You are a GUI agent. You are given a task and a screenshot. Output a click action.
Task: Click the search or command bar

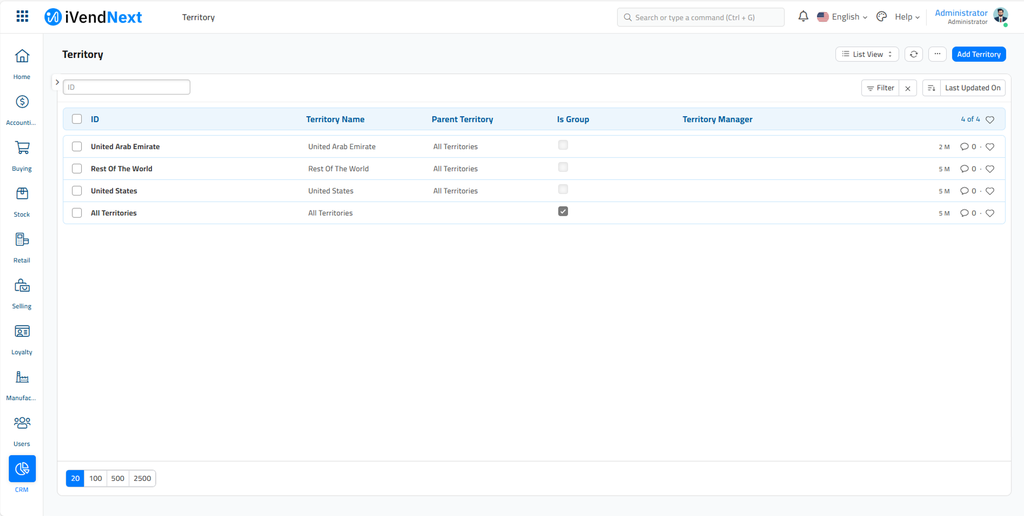tap(701, 18)
